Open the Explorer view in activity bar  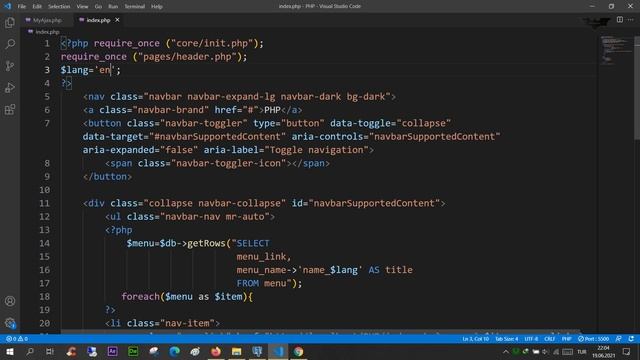coord(10,22)
